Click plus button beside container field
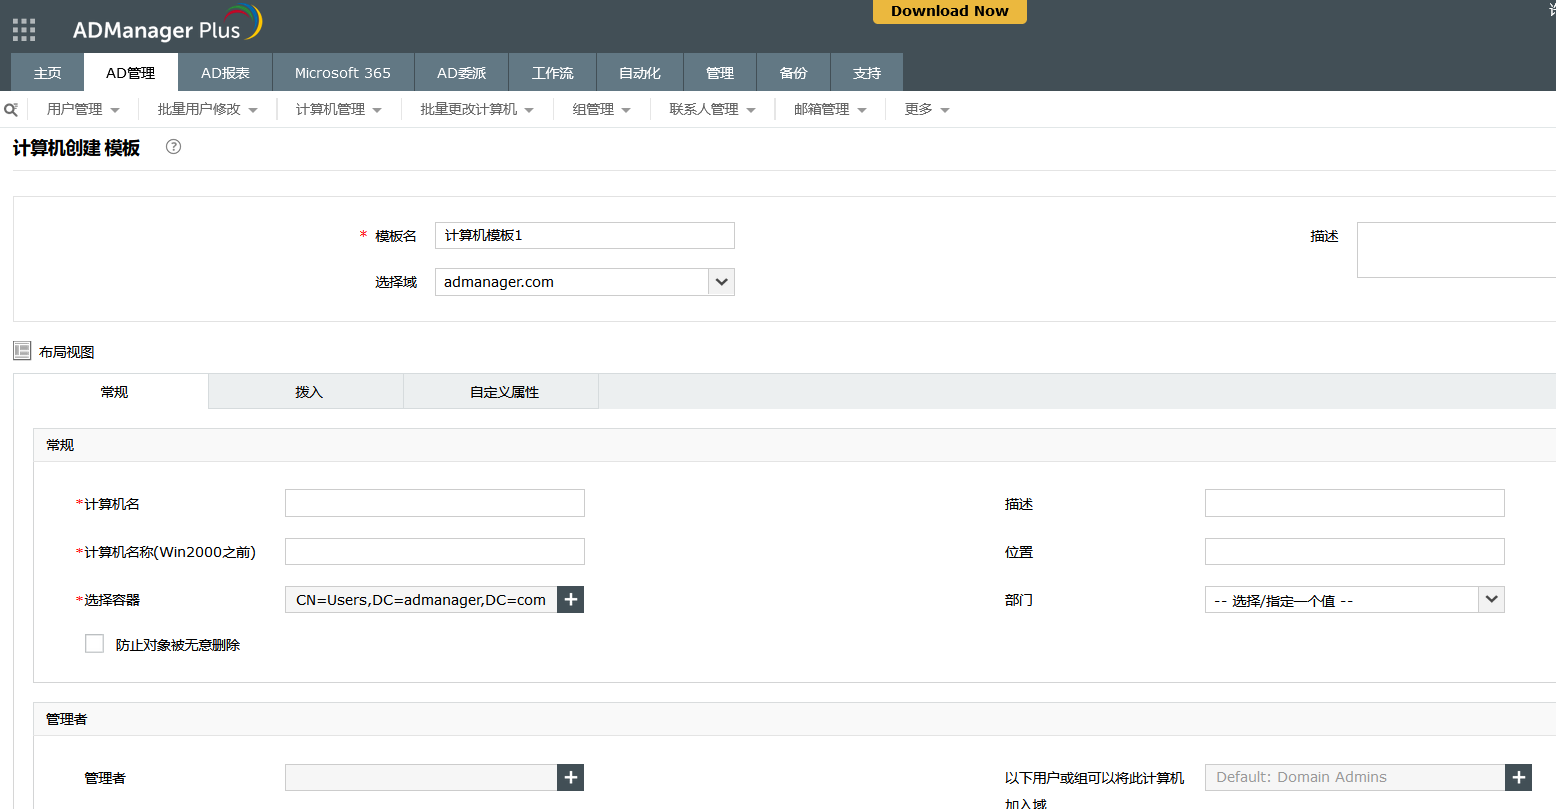 570,600
